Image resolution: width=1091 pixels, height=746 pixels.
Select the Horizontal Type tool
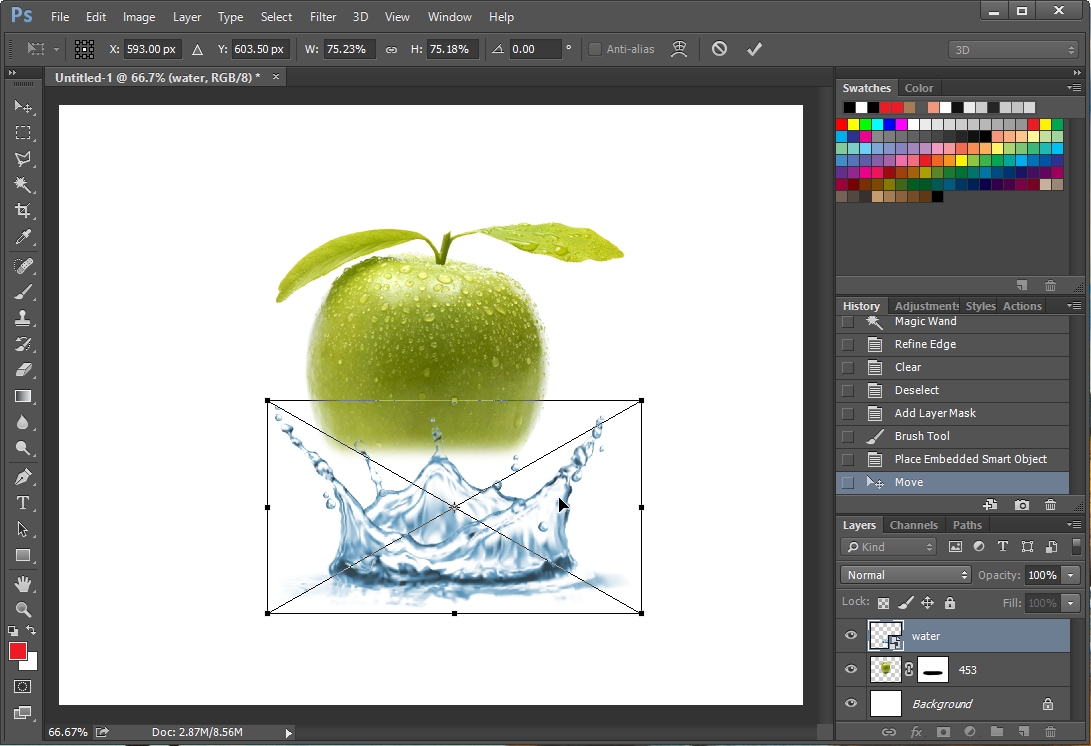(x=23, y=503)
